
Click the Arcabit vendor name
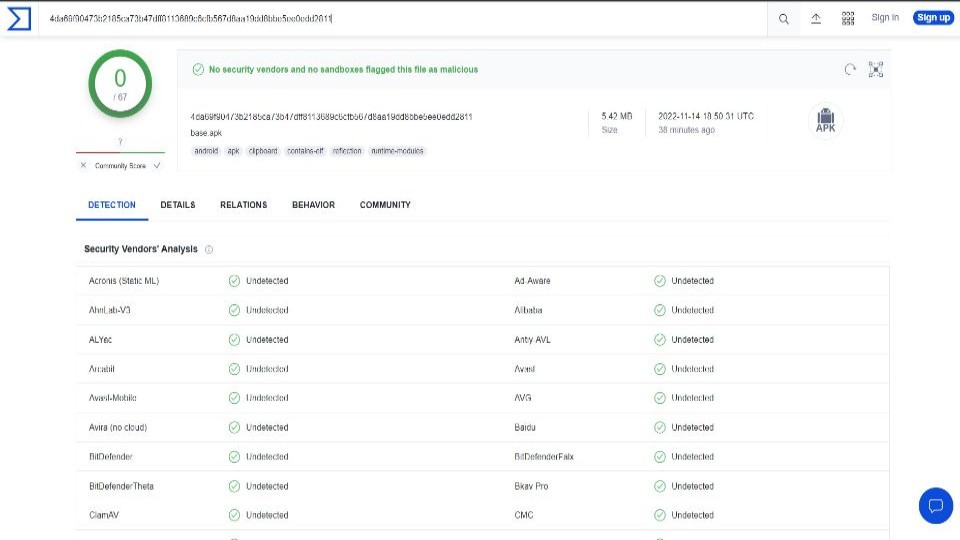pos(102,369)
